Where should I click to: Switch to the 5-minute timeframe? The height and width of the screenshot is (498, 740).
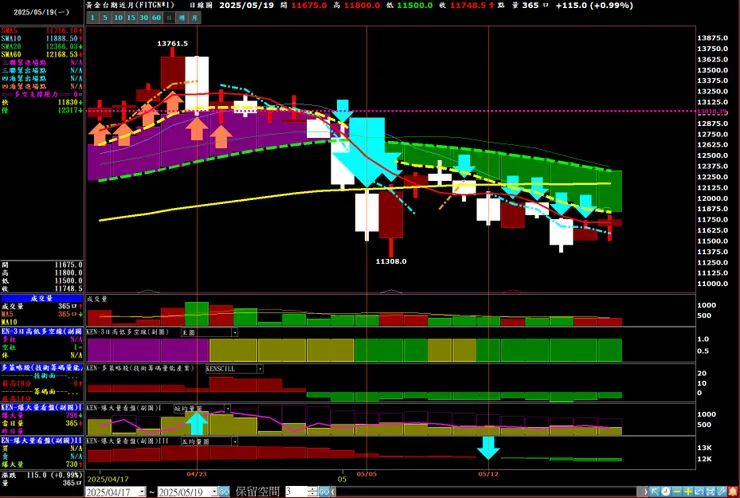tap(105, 18)
